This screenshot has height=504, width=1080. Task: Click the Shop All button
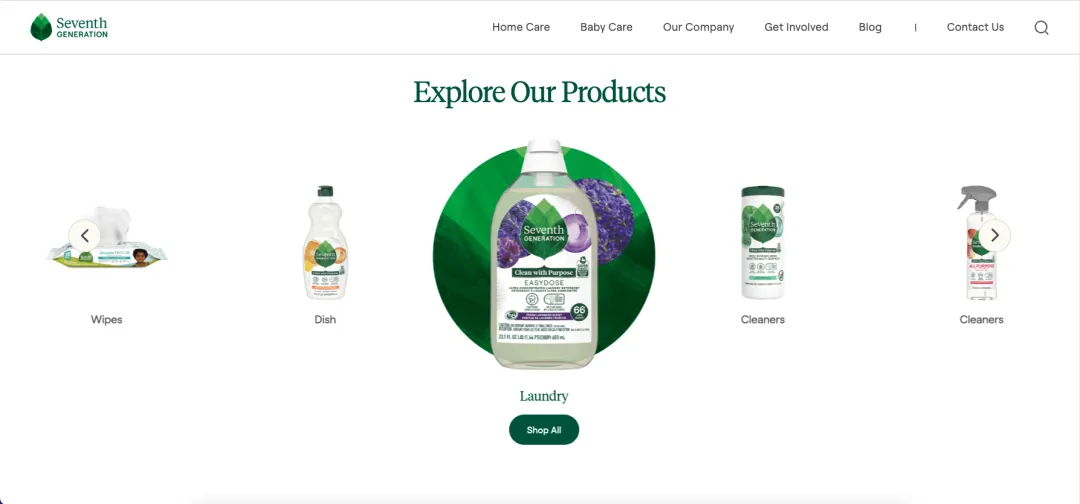tap(544, 430)
